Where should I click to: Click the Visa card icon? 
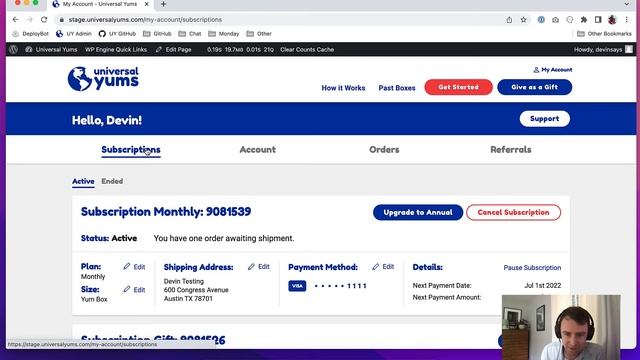click(x=297, y=286)
